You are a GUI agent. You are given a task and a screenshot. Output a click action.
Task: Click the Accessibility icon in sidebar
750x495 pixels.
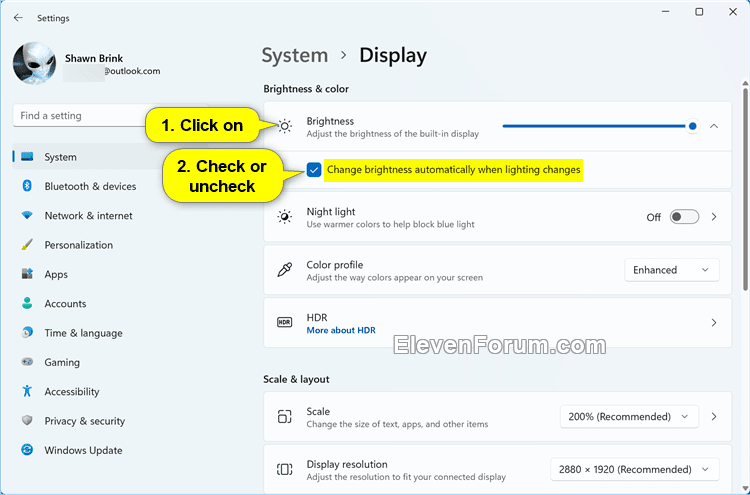(27, 392)
